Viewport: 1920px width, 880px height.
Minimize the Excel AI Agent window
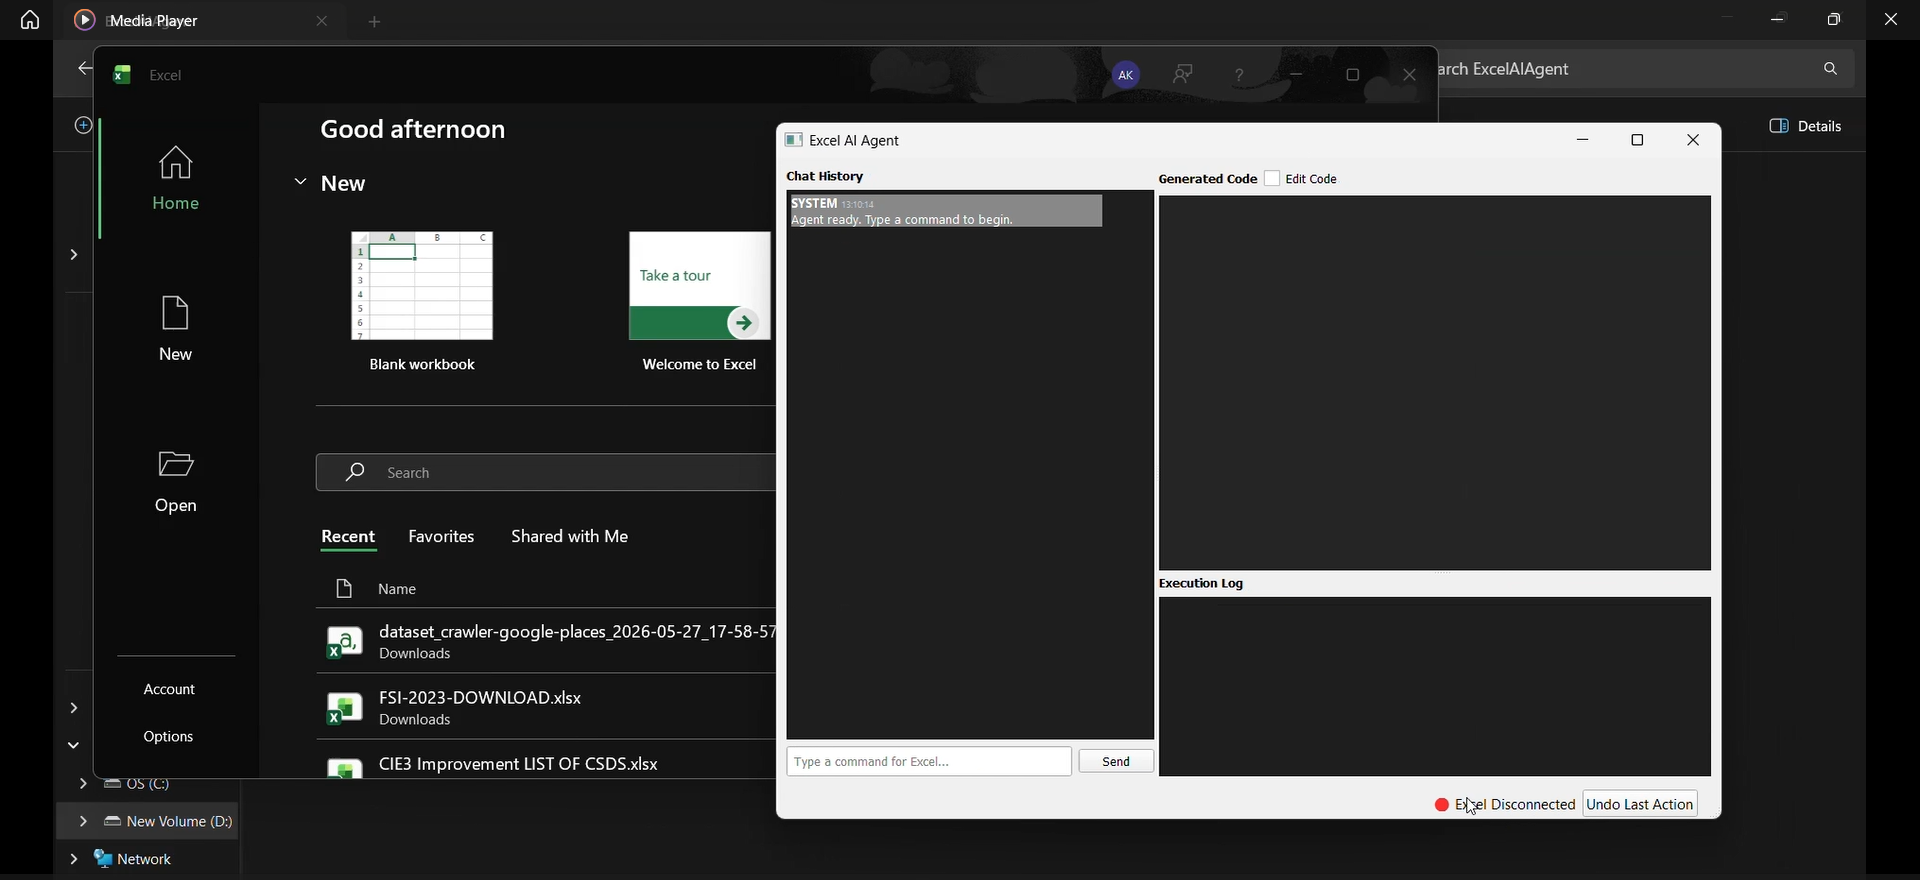[1583, 141]
